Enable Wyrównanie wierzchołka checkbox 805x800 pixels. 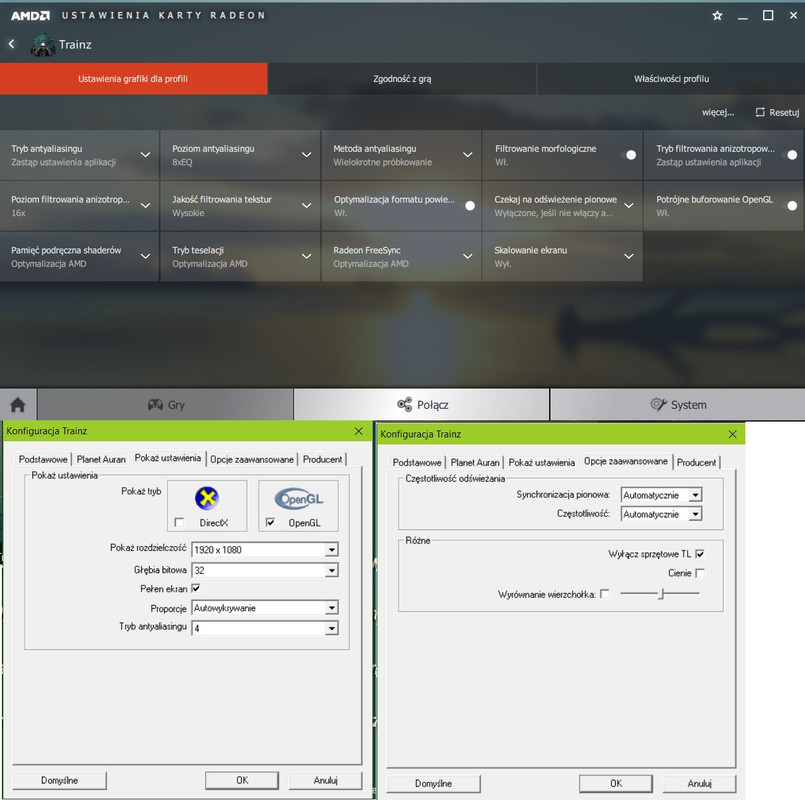605,594
